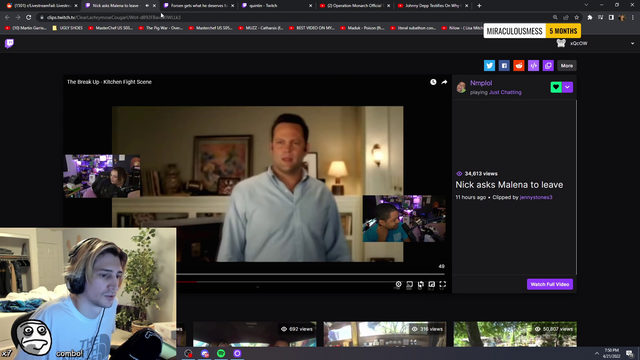Go back in the browser
This screenshot has height=360, width=640.
tap(7, 18)
